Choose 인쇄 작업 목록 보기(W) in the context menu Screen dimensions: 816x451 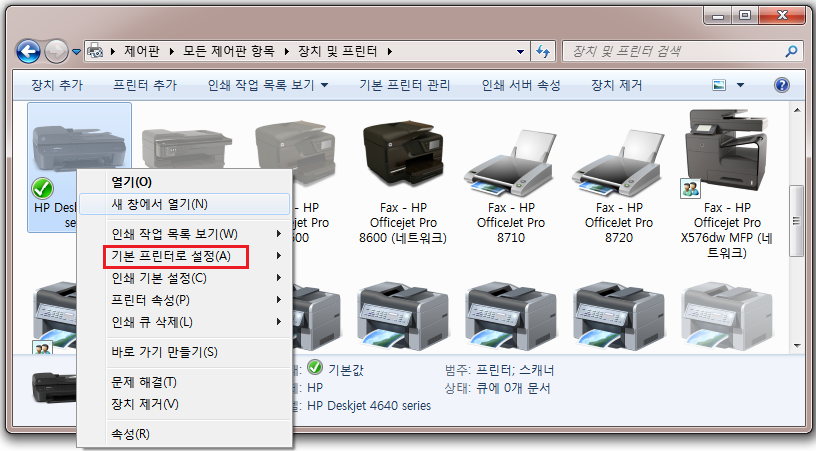click(184, 234)
